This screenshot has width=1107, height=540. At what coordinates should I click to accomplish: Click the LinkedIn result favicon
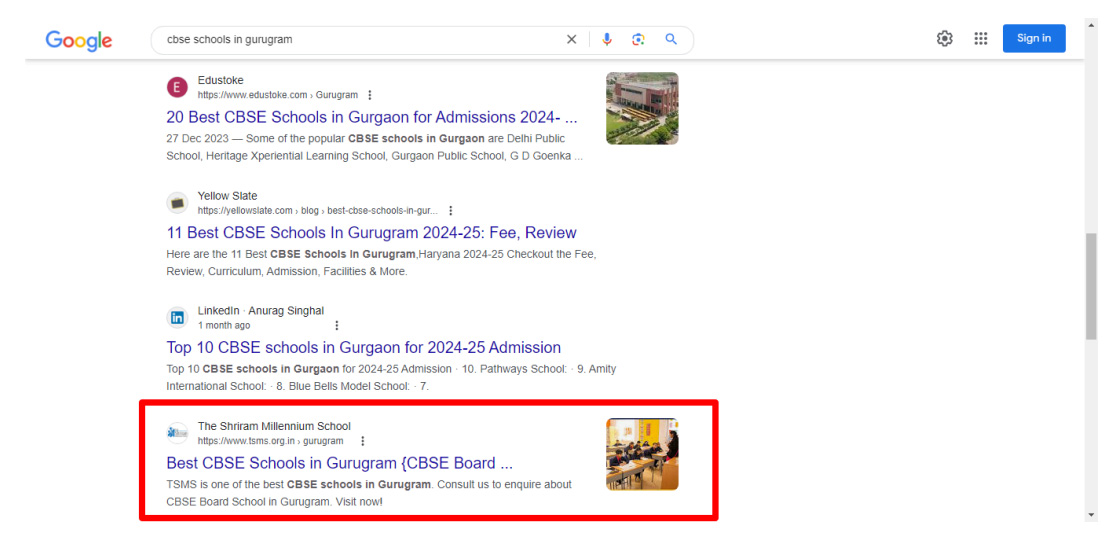pyautogui.click(x=177, y=318)
